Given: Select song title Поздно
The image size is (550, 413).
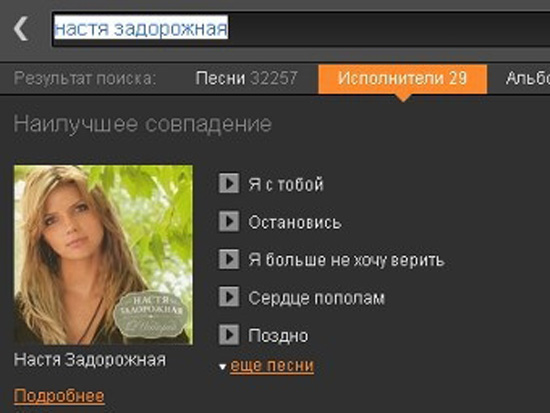Looking at the screenshot, I should (278, 336).
